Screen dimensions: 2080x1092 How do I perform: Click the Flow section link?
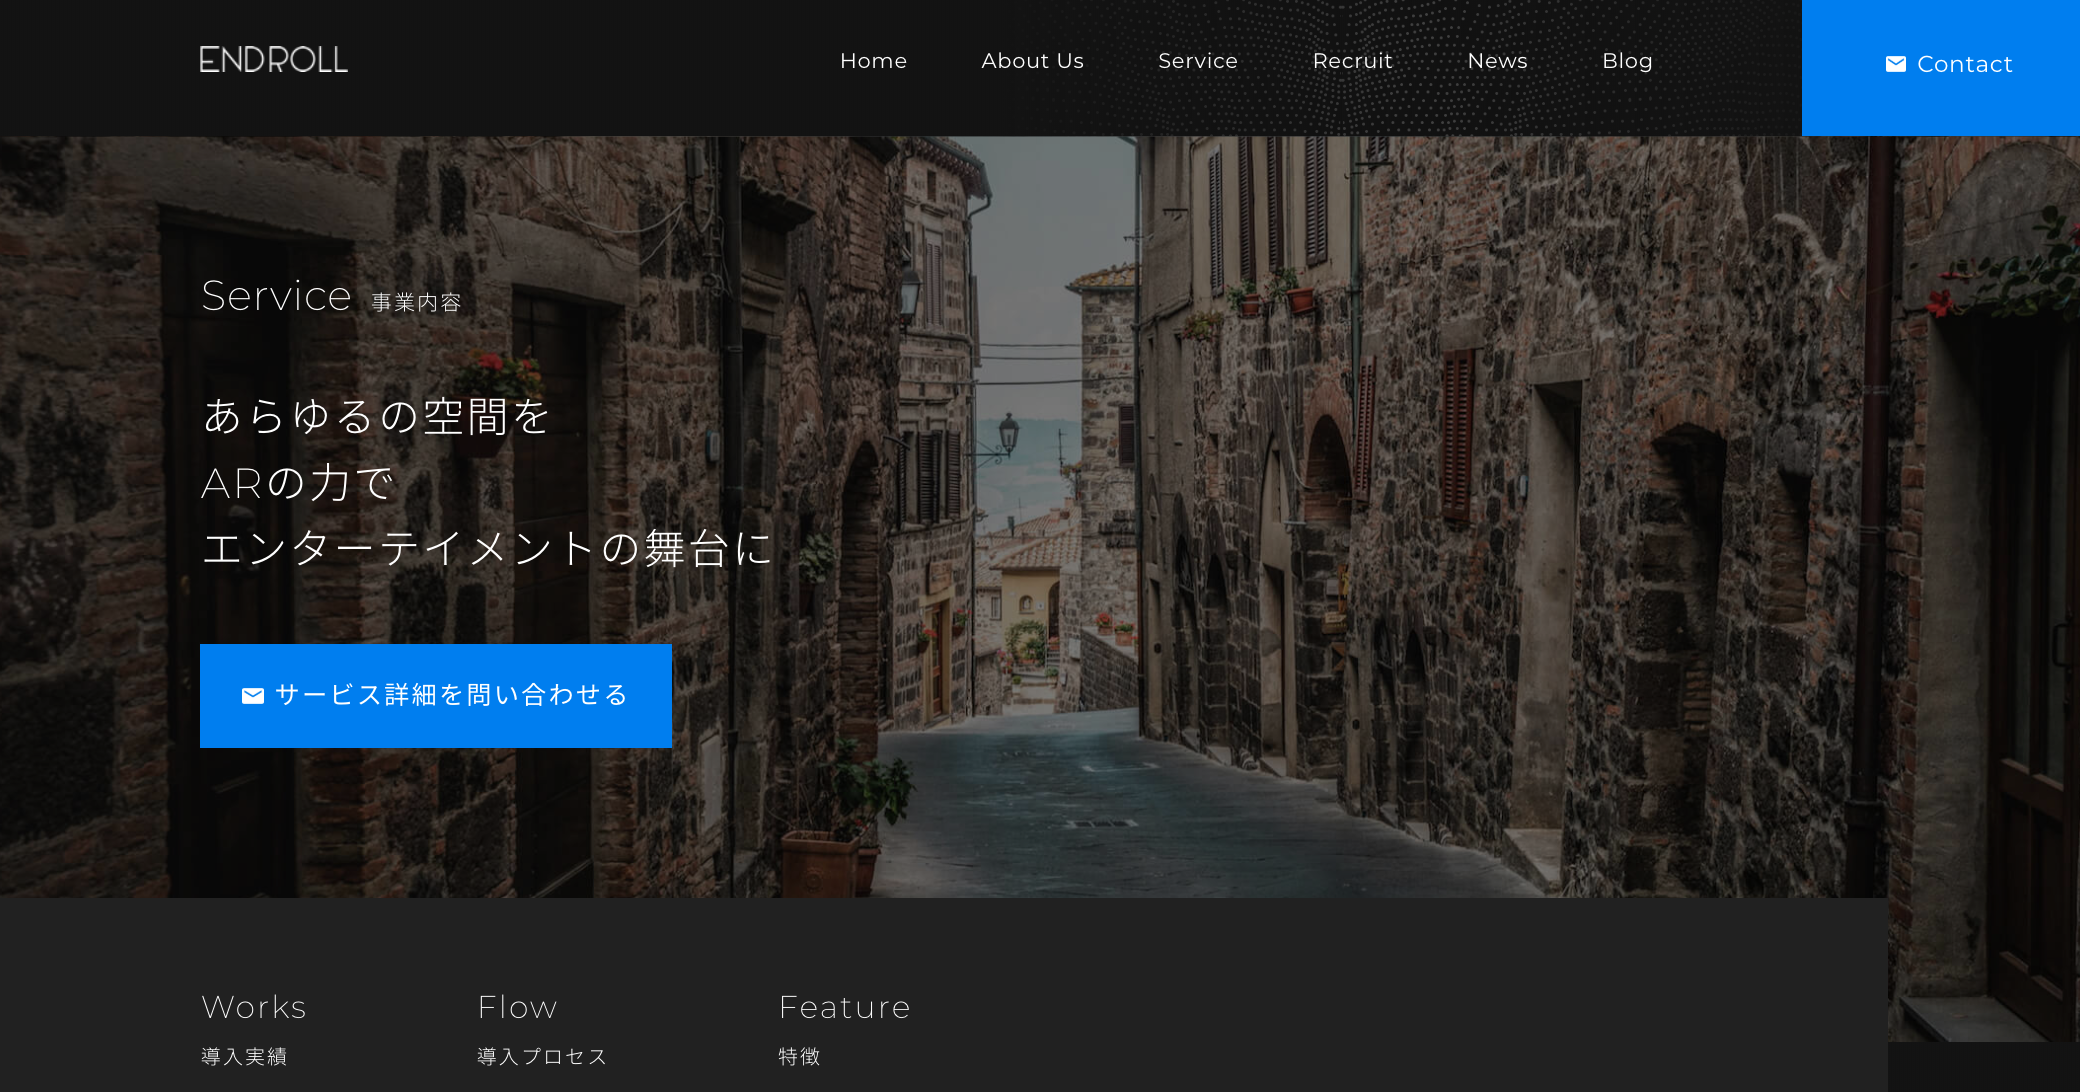(x=517, y=1007)
